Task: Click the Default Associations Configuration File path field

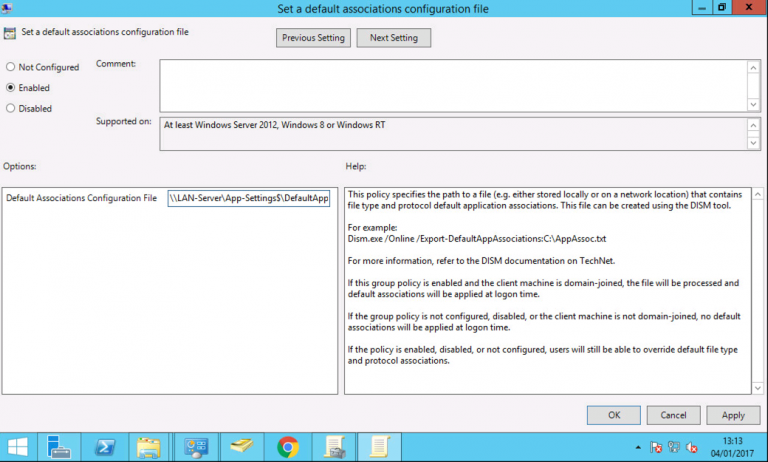Action: [249, 198]
